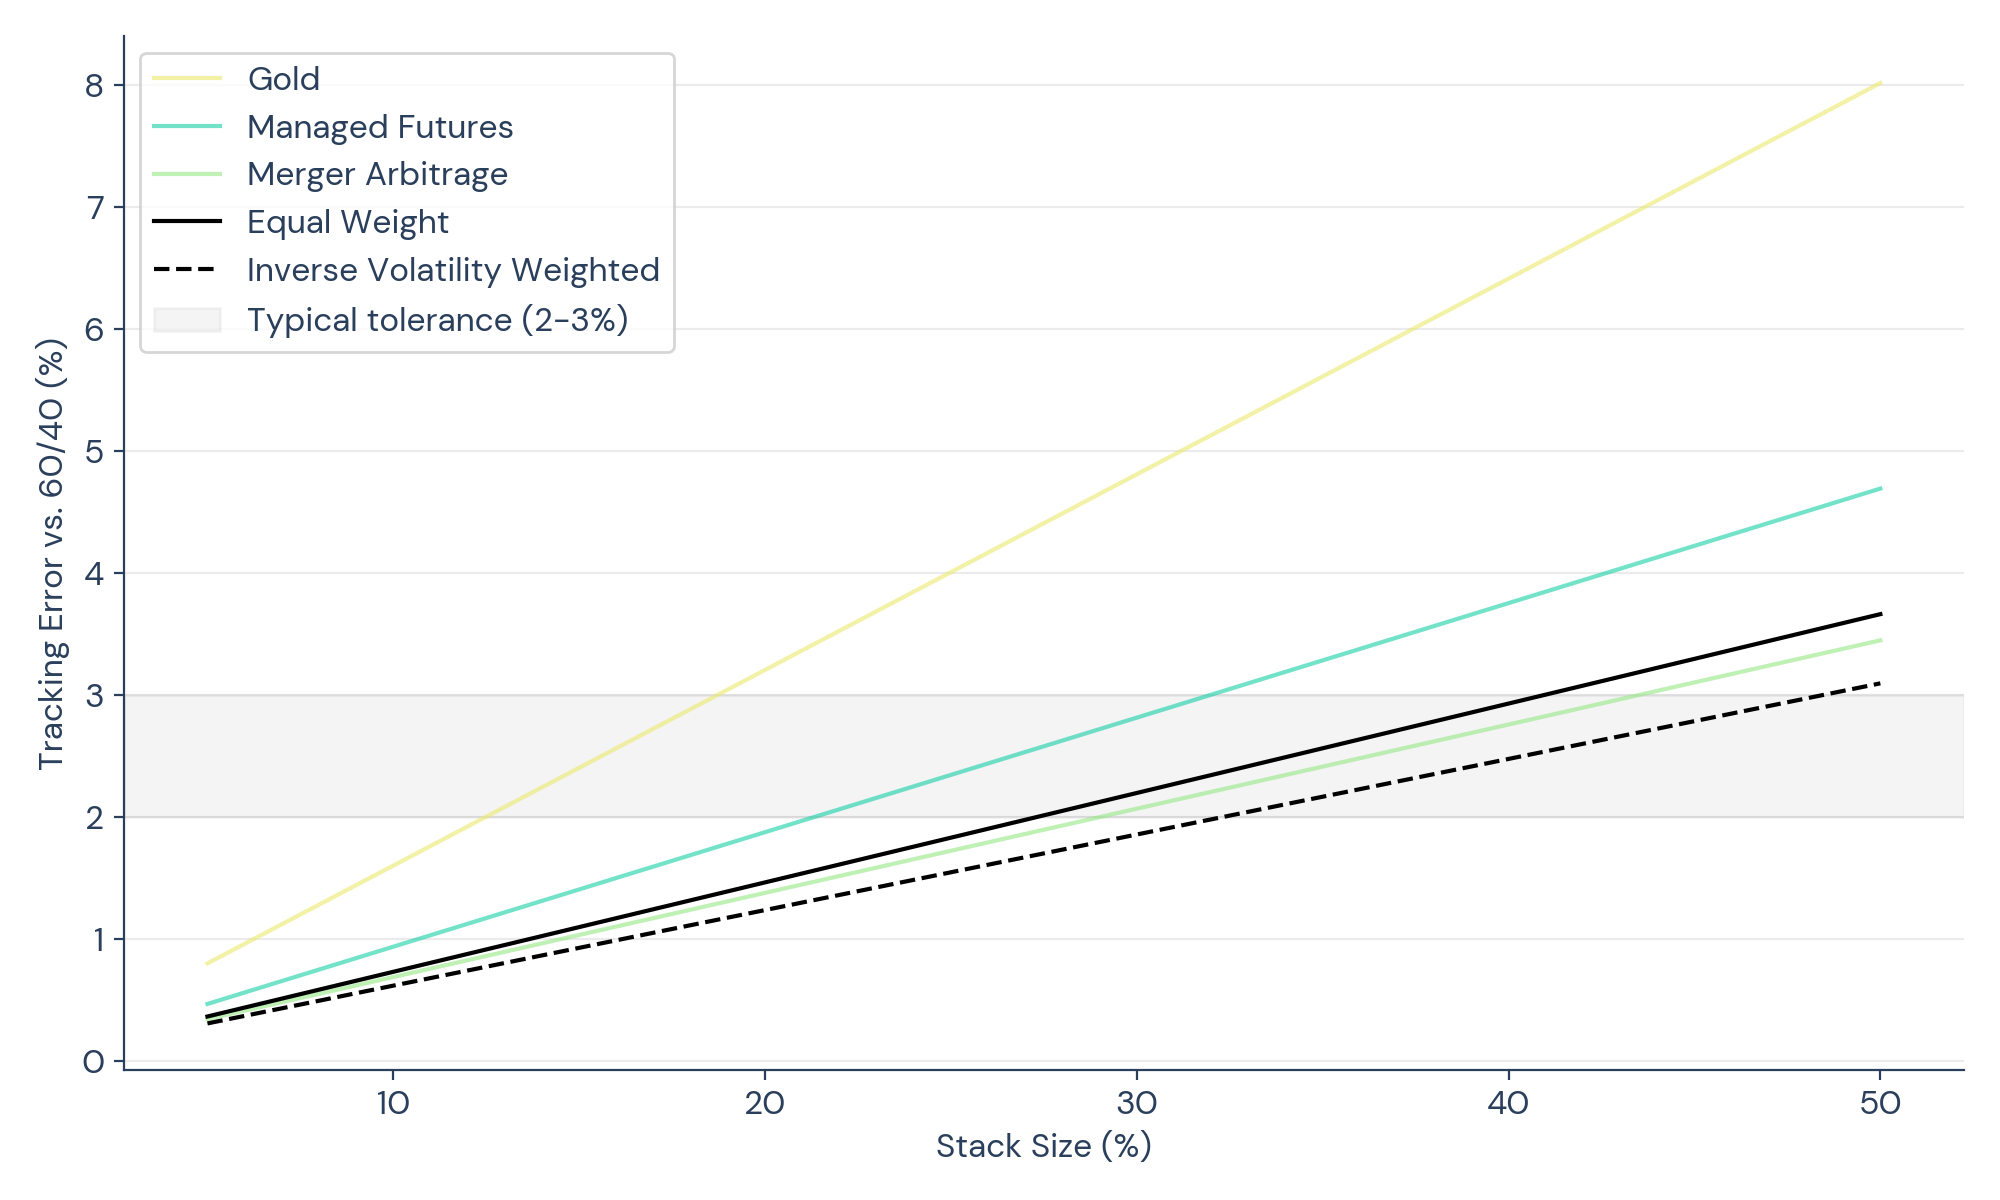Click the 0 tick label on y-axis
Viewport: 2000px width, 1200px height.
click(x=94, y=1062)
